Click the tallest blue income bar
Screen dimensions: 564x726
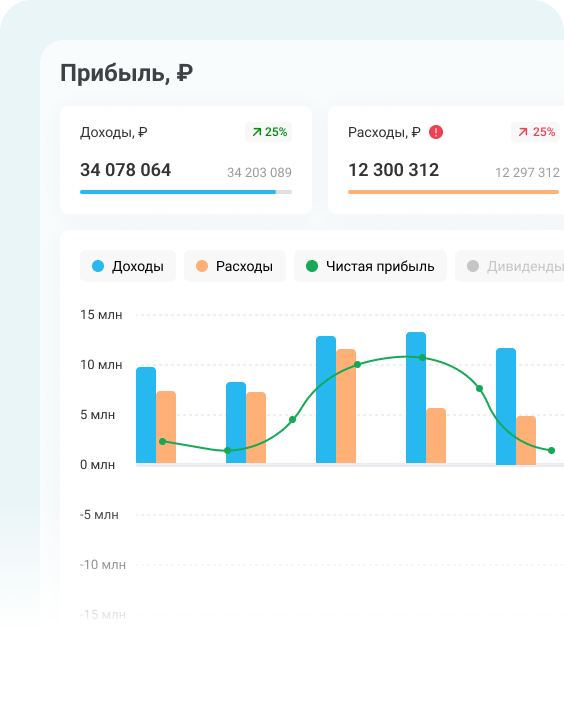click(x=416, y=398)
